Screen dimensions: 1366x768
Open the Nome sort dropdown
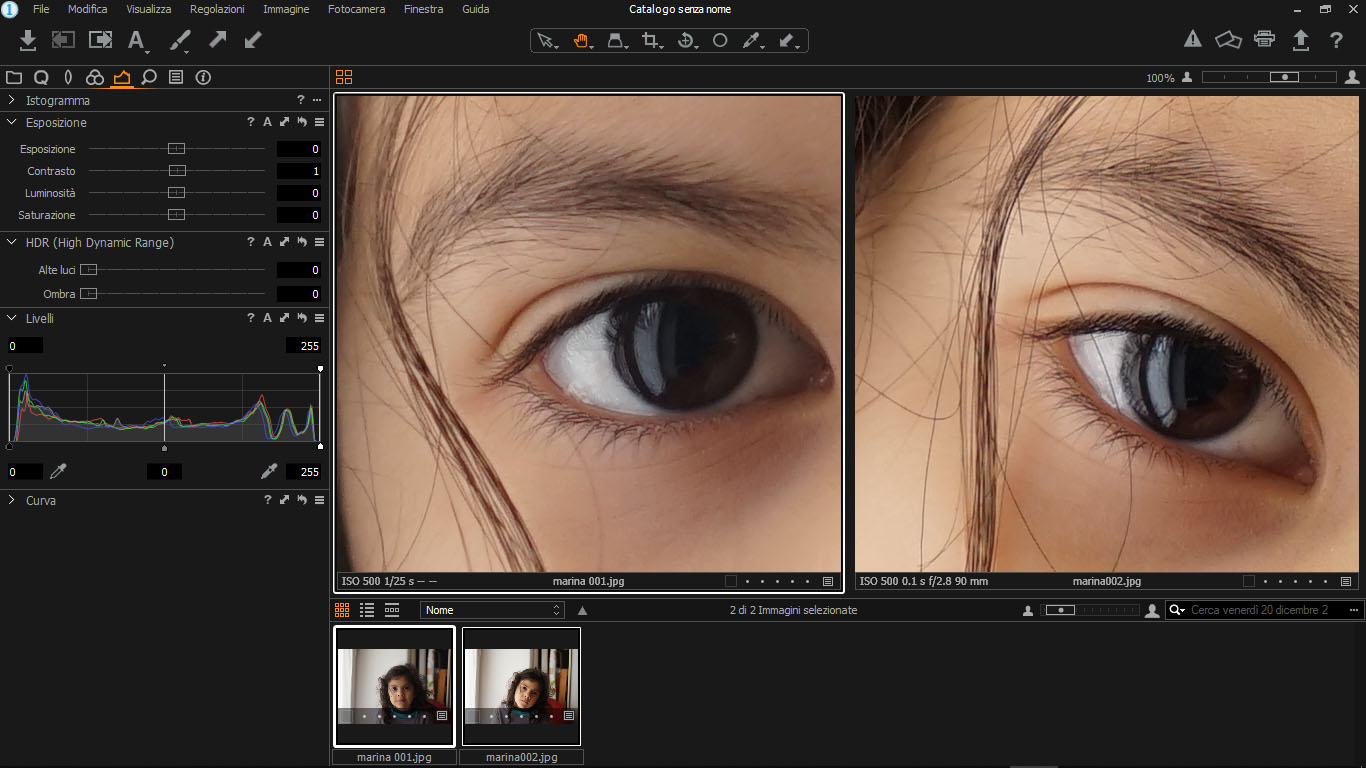click(492, 610)
